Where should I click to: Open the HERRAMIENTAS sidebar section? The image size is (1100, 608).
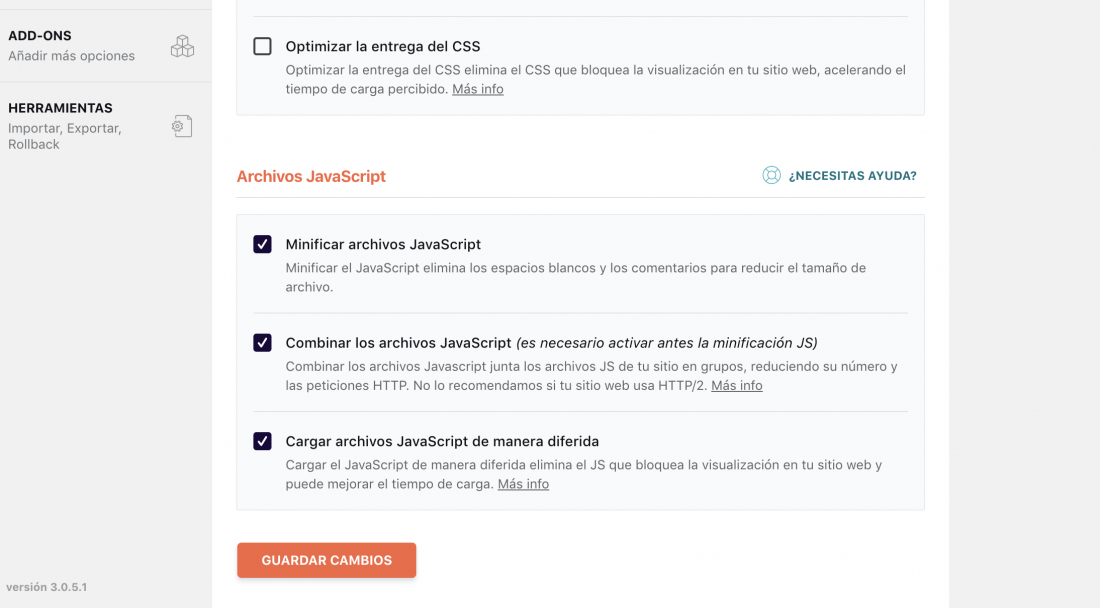[105, 126]
